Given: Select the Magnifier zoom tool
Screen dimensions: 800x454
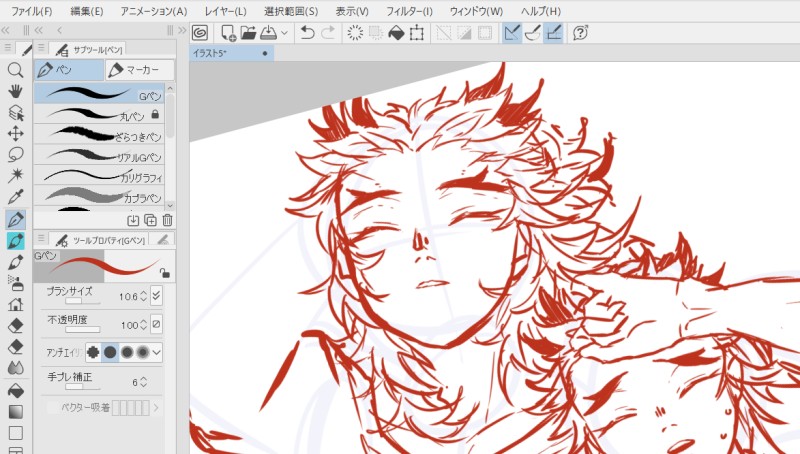Looking at the screenshot, I should pyautogui.click(x=15, y=70).
